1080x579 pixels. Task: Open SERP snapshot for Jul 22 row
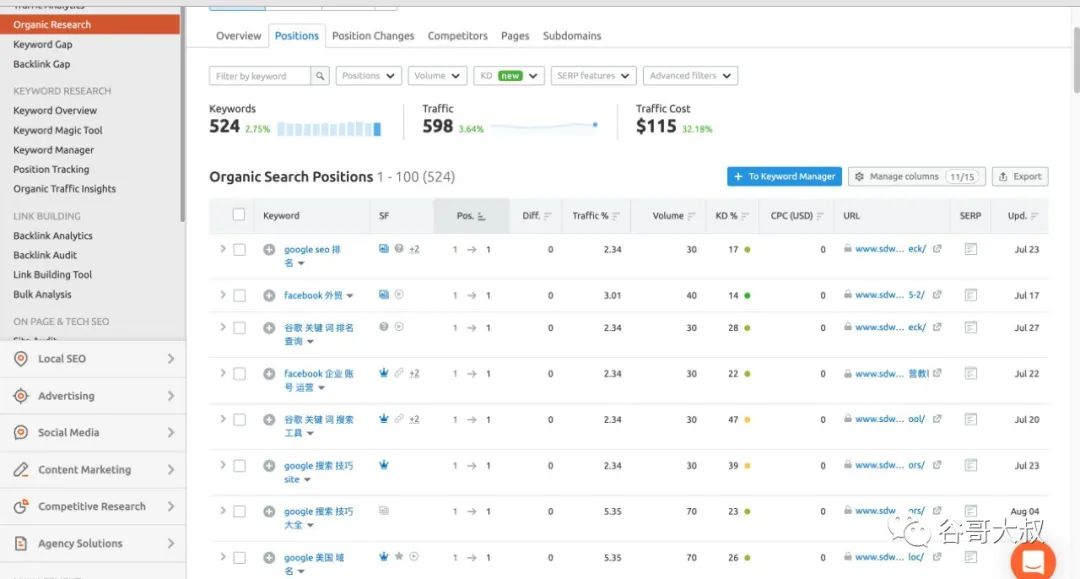tap(970, 374)
